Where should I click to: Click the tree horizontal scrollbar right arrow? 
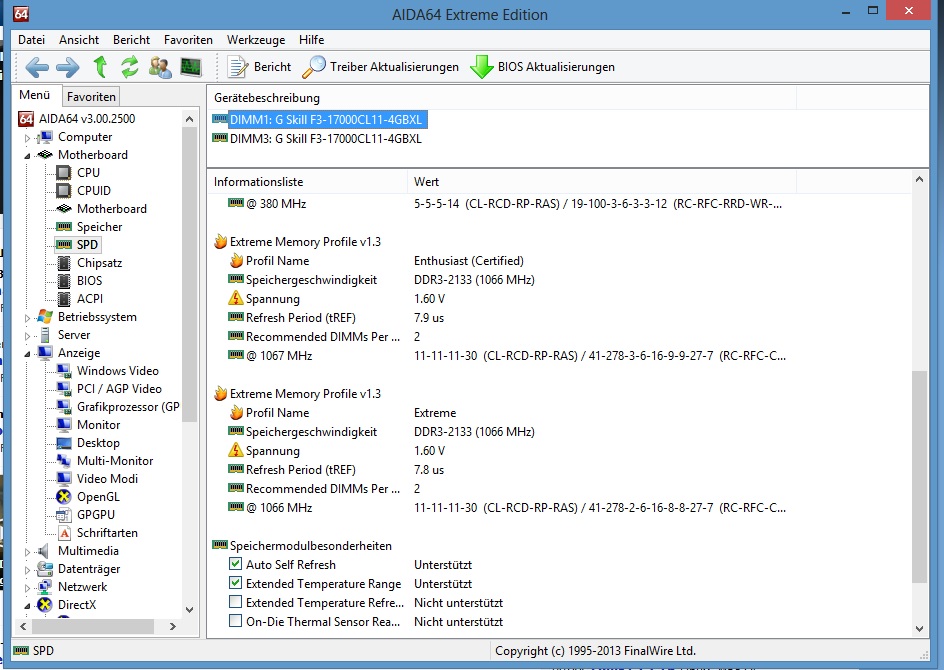(x=173, y=627)
